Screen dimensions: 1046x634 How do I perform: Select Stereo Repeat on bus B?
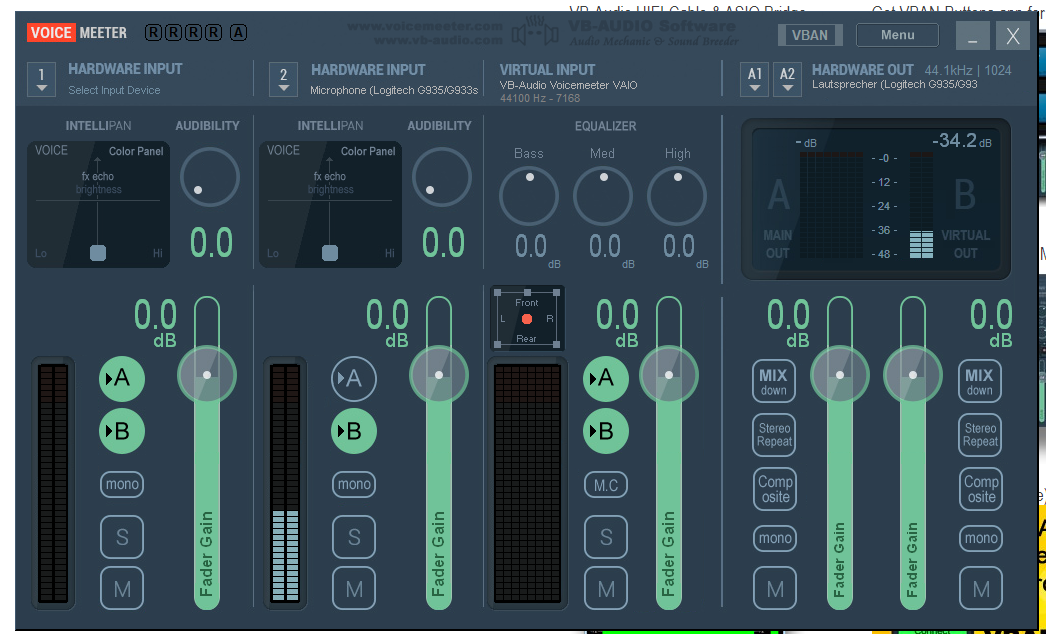980,435
